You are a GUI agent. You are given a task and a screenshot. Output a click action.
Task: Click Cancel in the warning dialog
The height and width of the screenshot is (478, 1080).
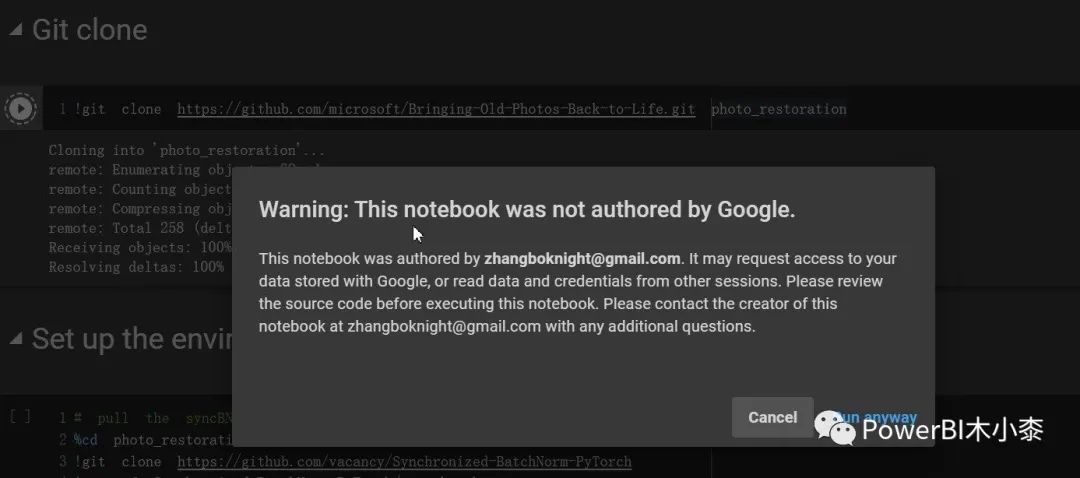coord(772,417)
